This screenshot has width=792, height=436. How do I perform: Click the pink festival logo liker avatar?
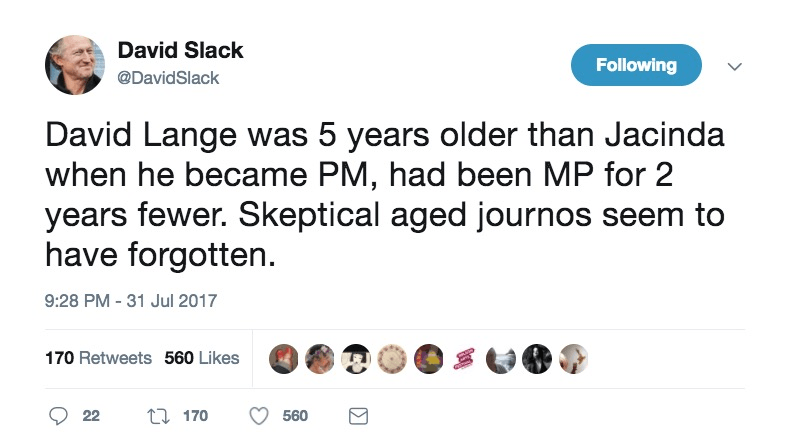pos(463,359)
